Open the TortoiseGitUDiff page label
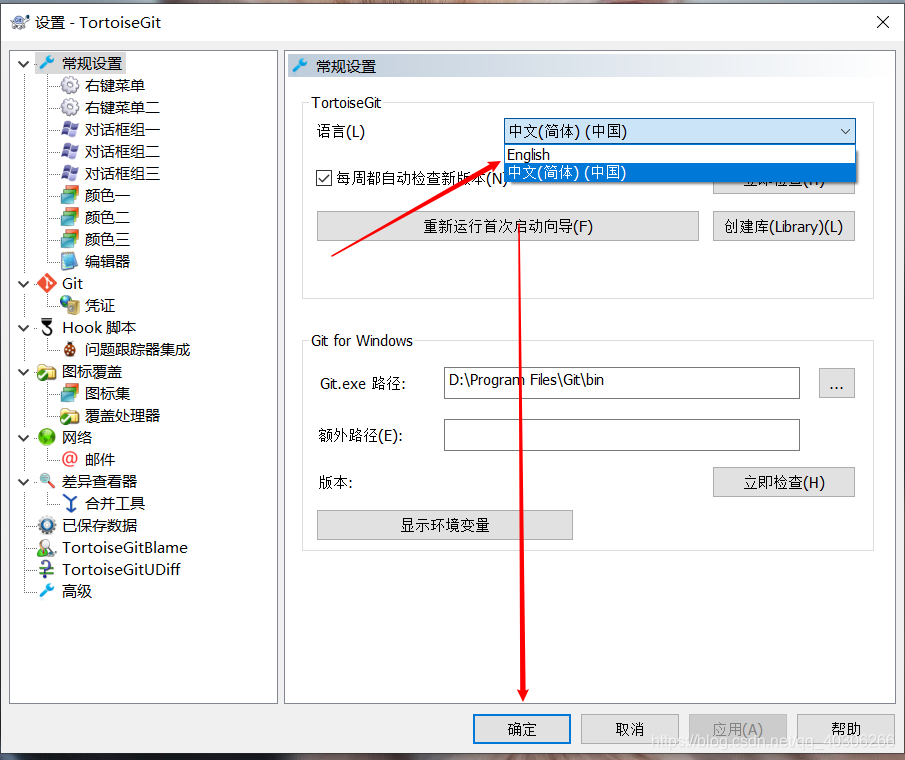This screenshot has width=905, height=760. click(x=121, y=569)
